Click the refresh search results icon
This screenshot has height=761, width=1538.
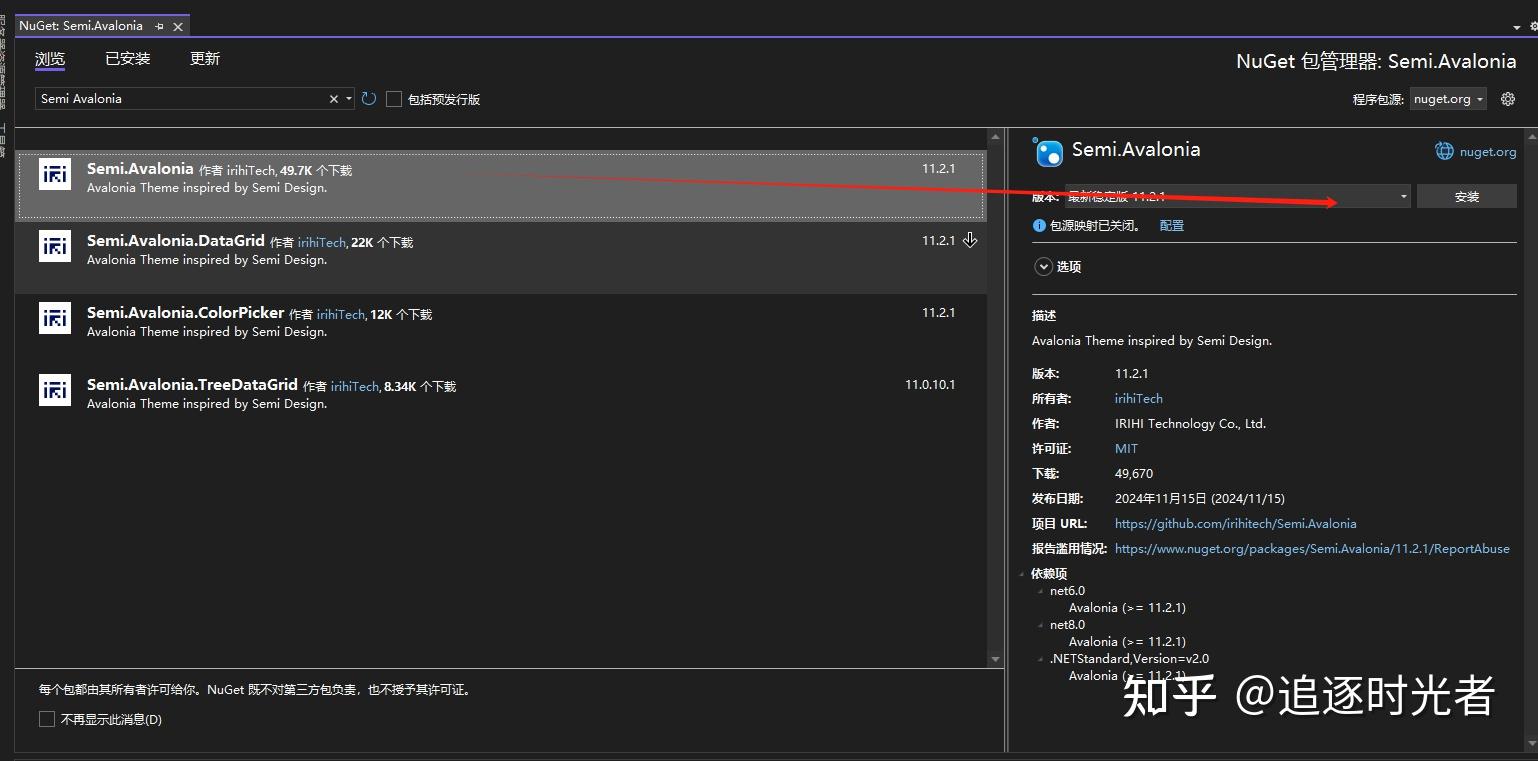pos(368,98)
